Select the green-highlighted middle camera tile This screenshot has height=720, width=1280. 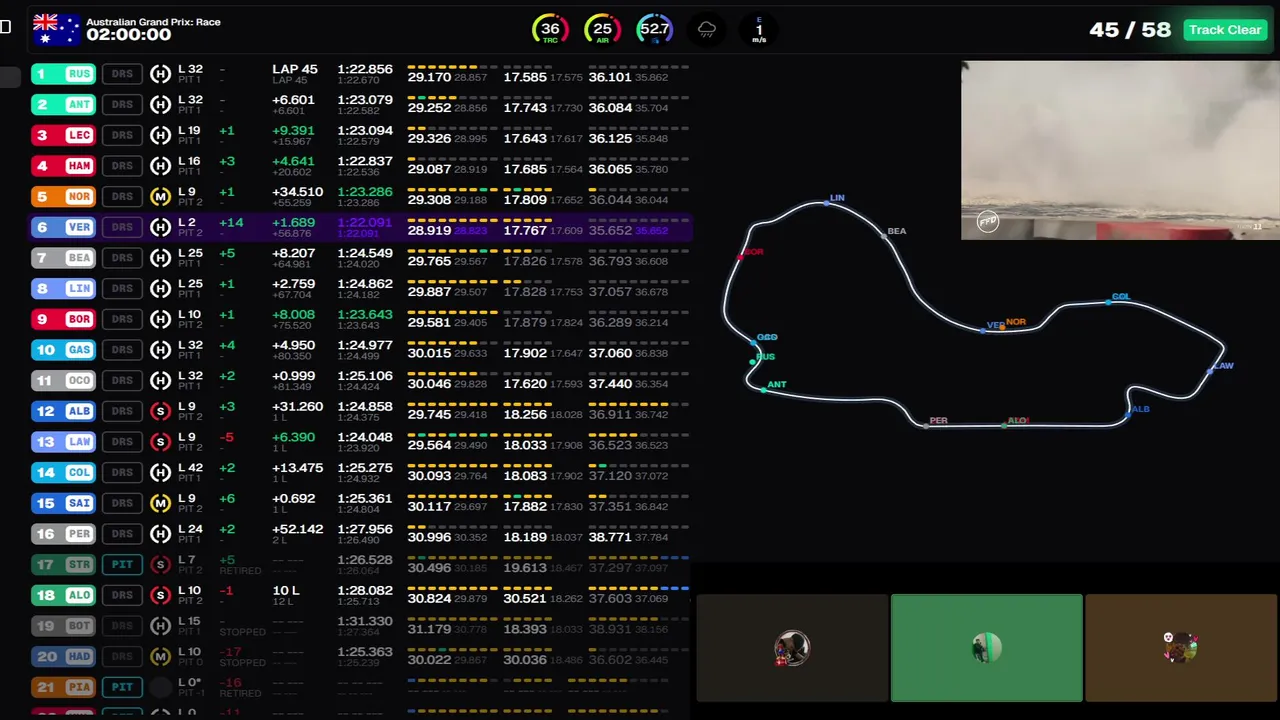[986, 648]
